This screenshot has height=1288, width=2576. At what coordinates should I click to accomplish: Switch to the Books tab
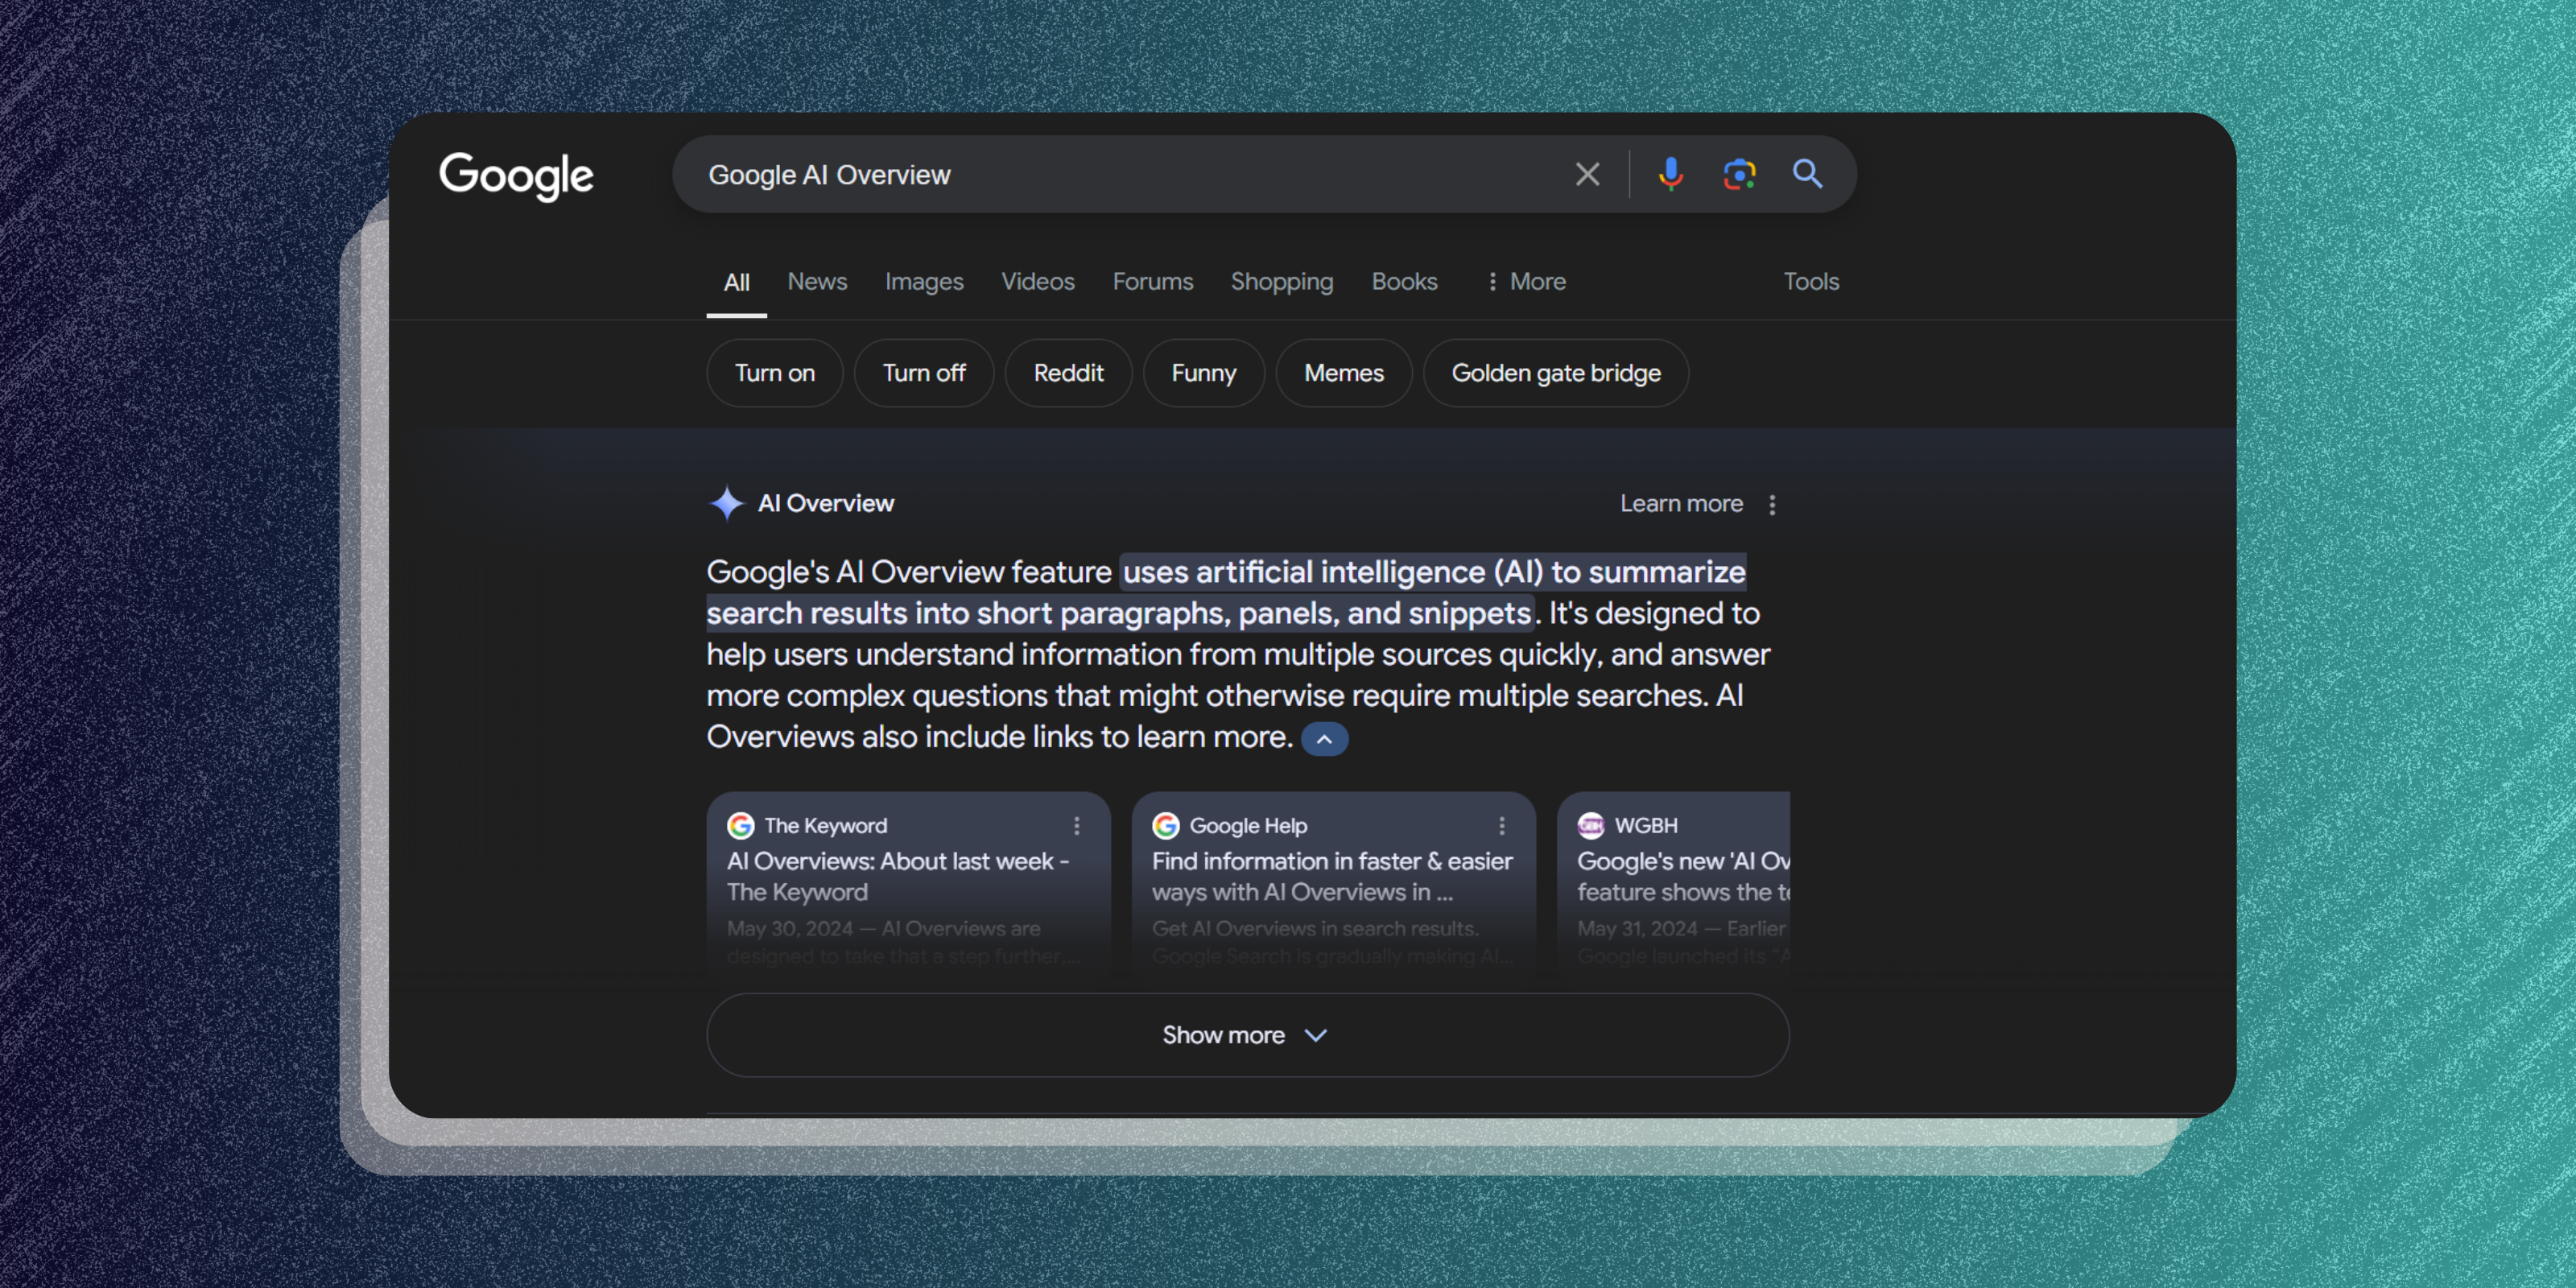pyautogui.click(x=1404, y=282)
